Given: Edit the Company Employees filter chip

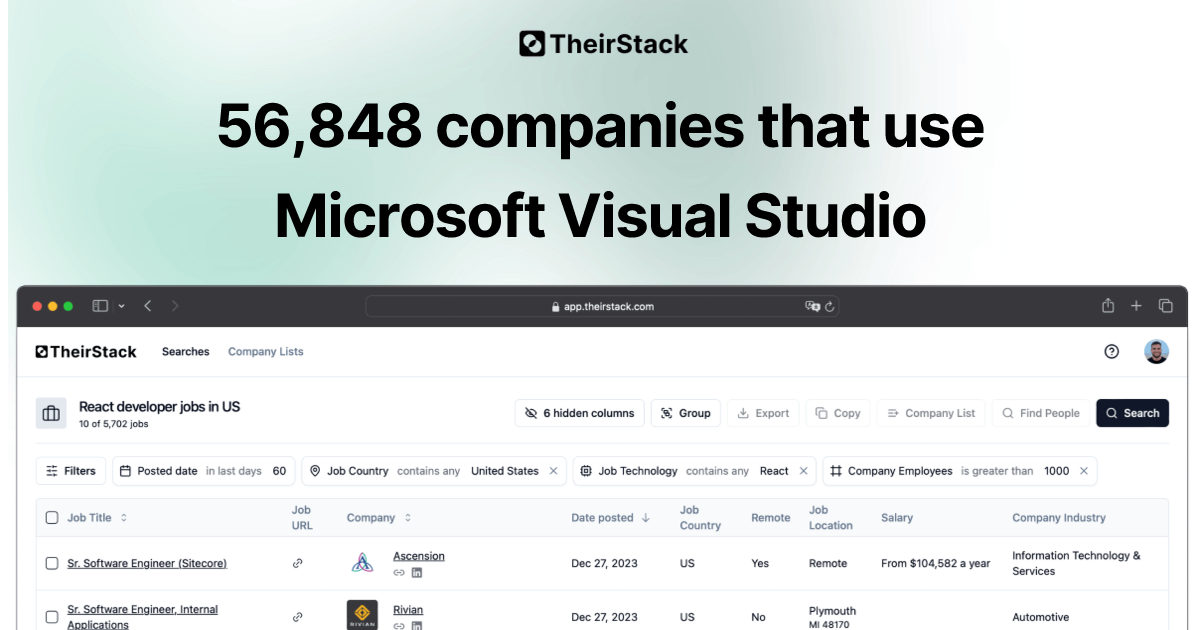Looking at the screenshot, I should click(x=960, y=471).
